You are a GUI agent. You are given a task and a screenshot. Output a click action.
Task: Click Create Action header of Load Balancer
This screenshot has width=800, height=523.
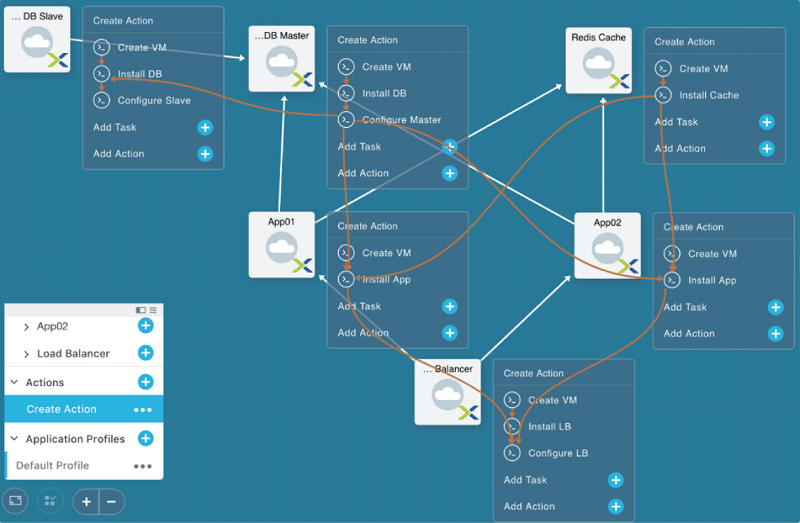534,373
